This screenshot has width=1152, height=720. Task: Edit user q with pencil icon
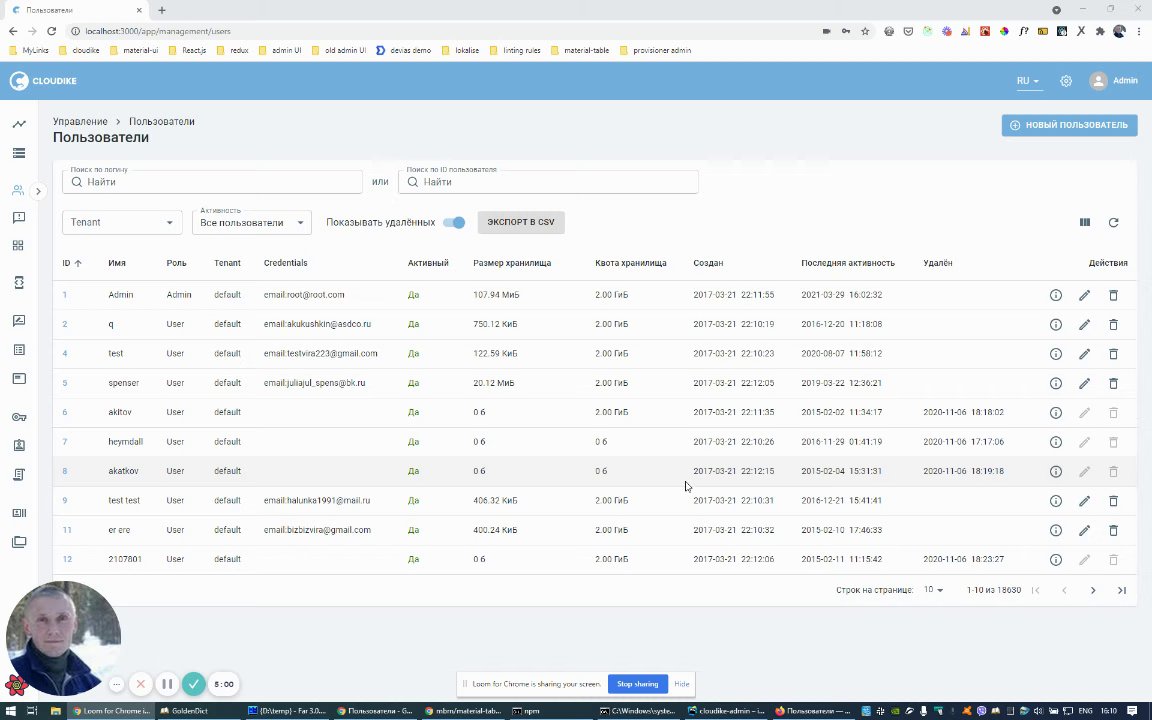(x=1084, y=324)
